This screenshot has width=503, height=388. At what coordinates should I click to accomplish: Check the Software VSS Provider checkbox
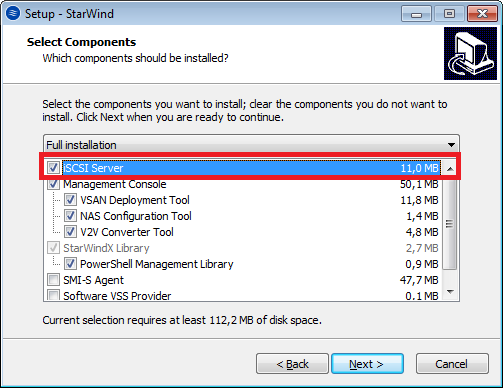[x=53, y=295]
